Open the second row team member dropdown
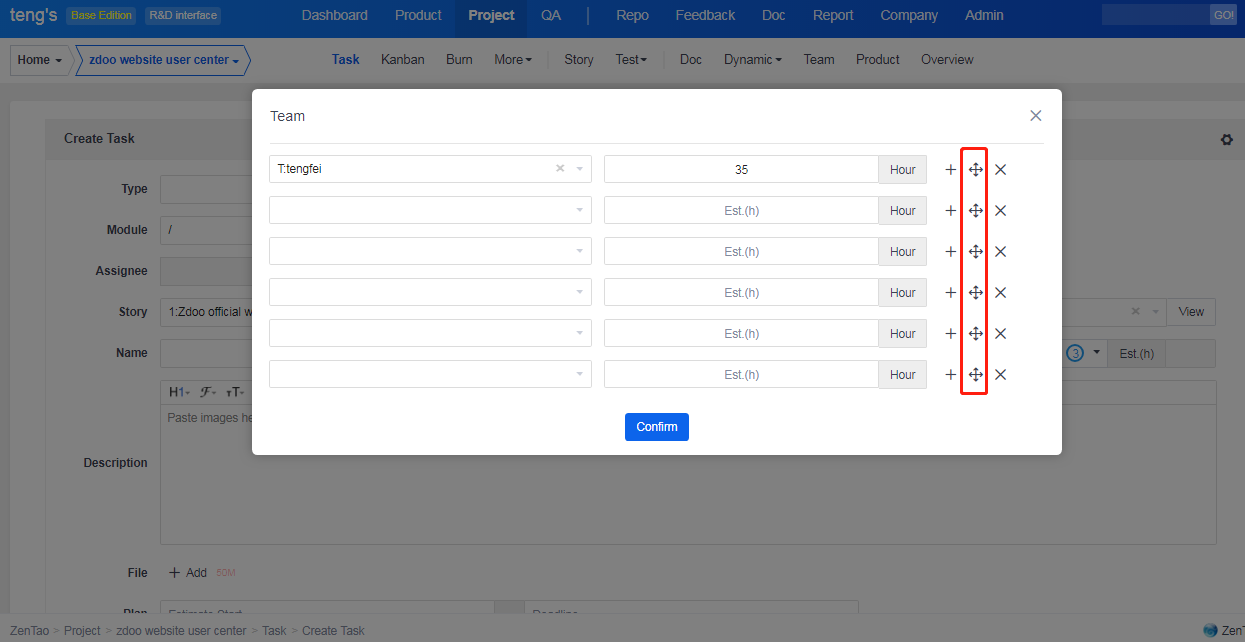The width and height of the screenshot is (1245, 642). (430, 211)
